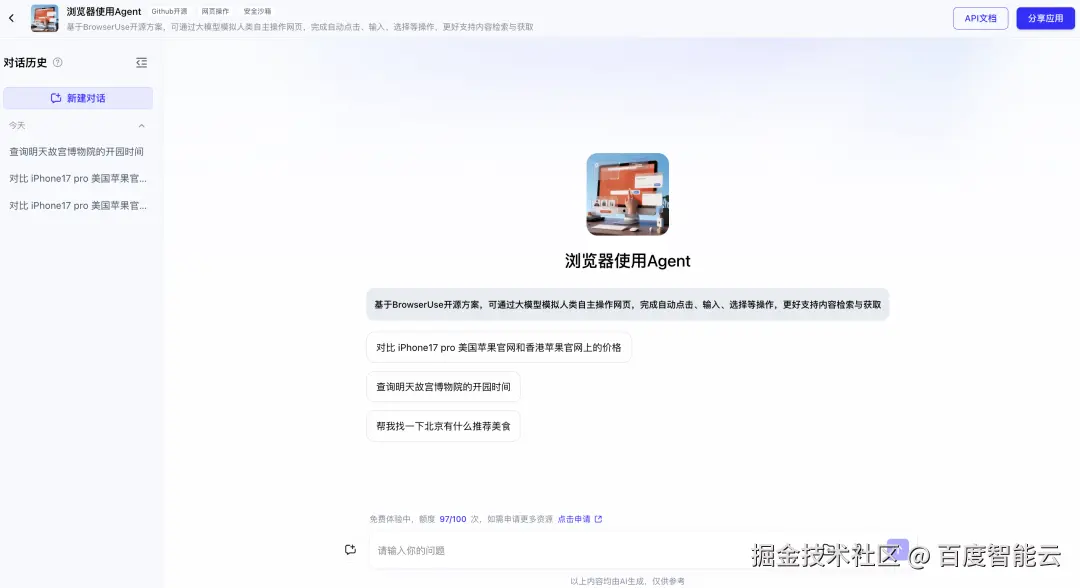The height and width of the screenshot is (588, 1080).
Task: Click the 今天 group label
Action: [x=17, y=126]
